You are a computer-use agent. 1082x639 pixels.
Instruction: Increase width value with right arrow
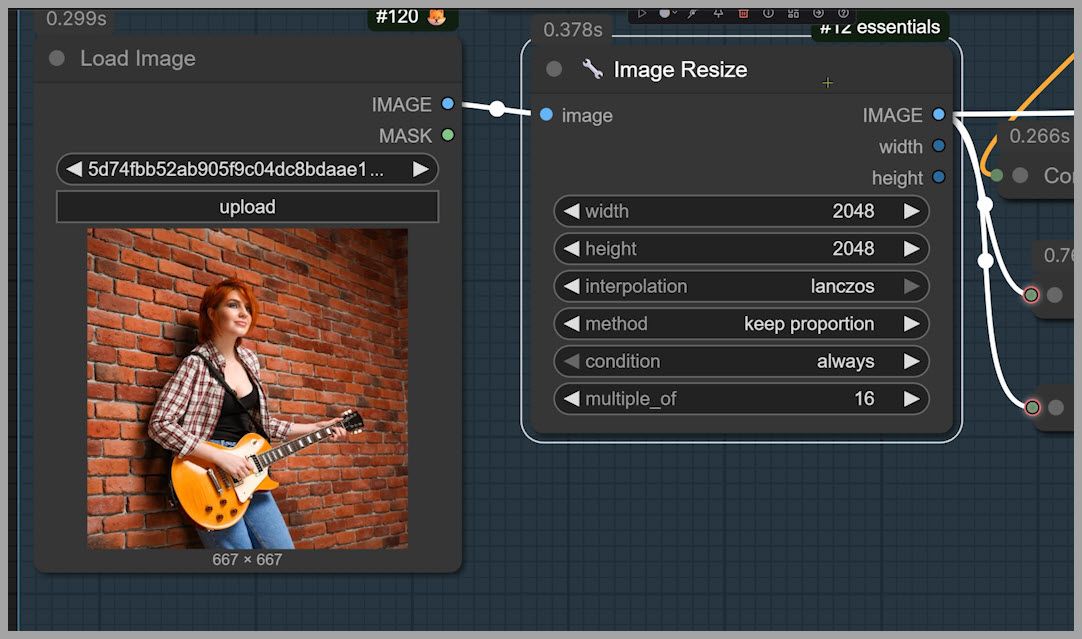[911, 211]
